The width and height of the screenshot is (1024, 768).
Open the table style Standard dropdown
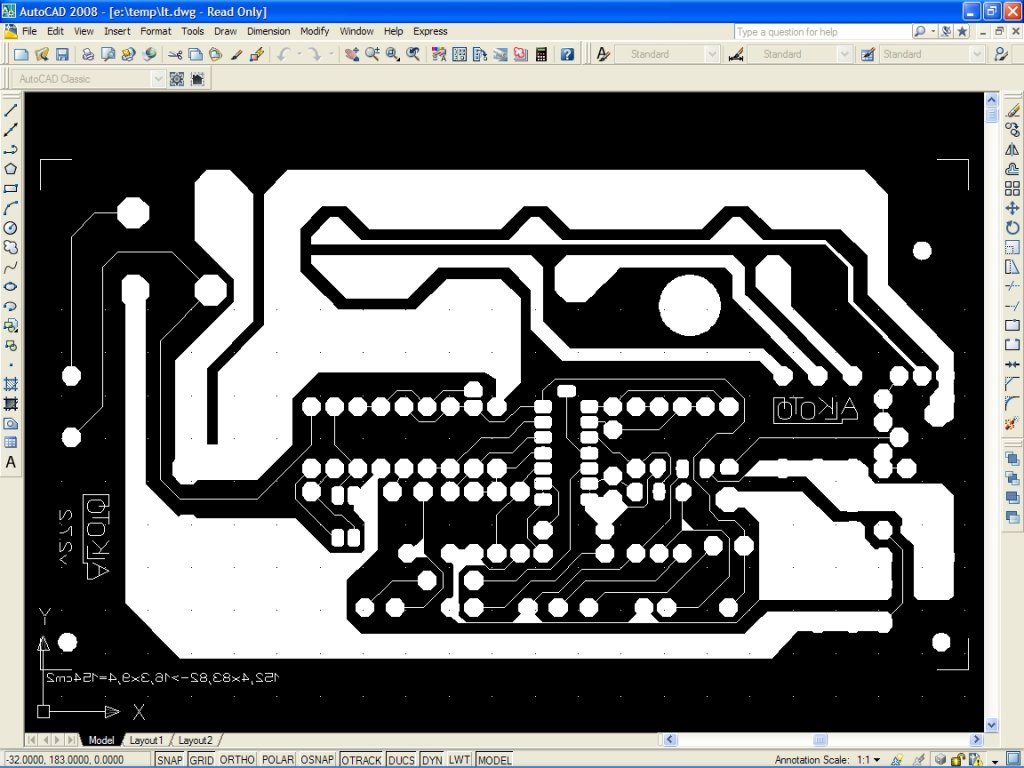[977, 54]
